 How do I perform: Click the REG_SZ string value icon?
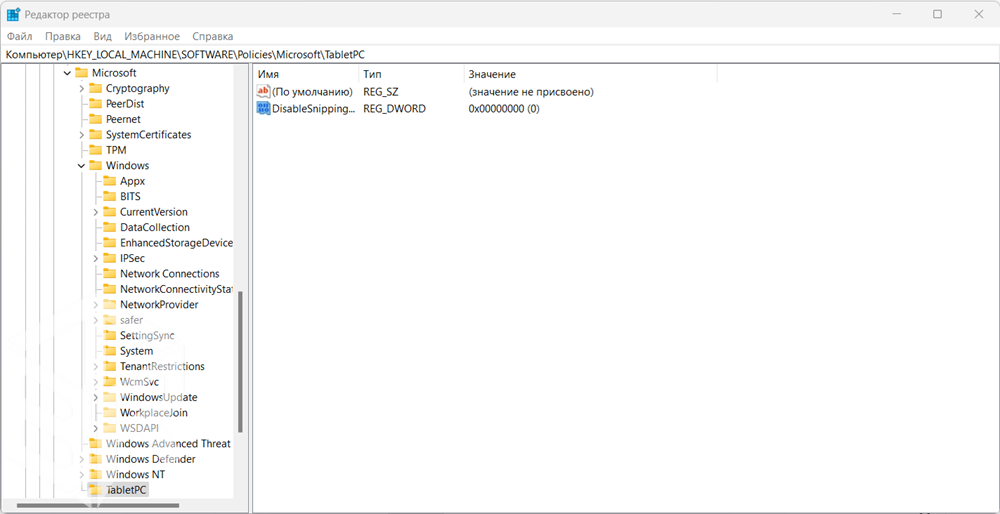pos(263,92)
